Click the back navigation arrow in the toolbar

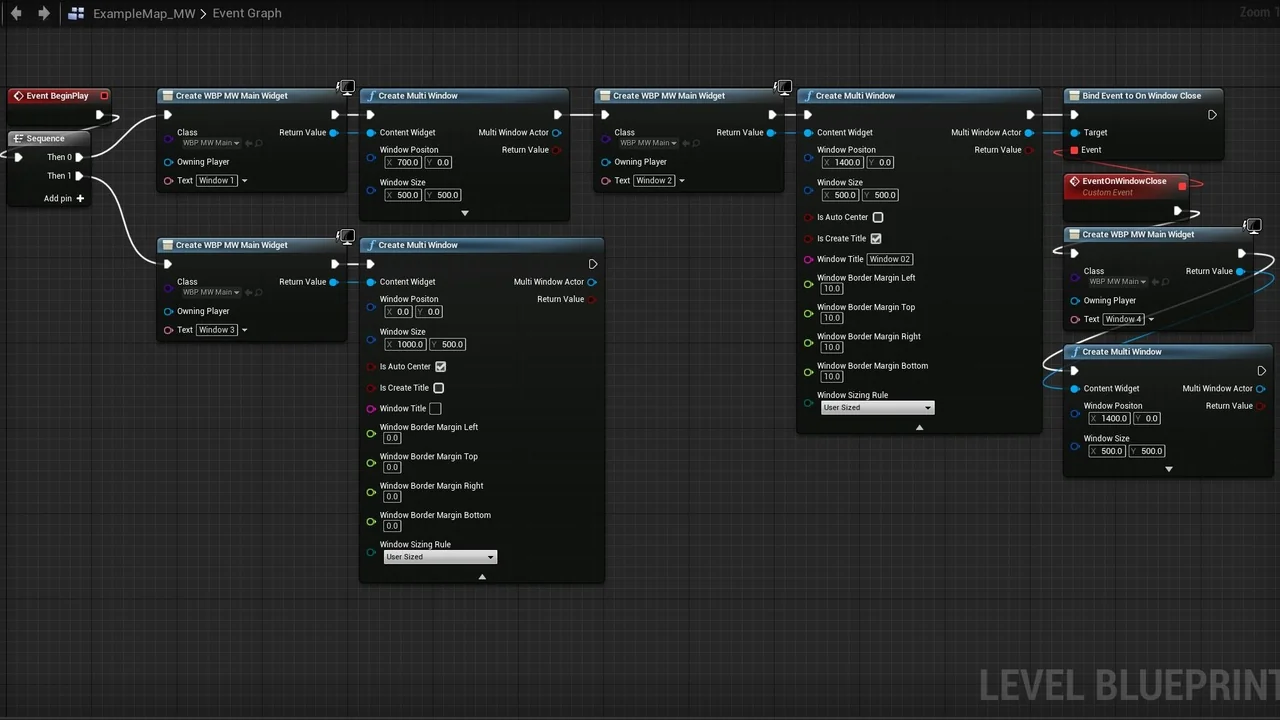tap(15, 13)
